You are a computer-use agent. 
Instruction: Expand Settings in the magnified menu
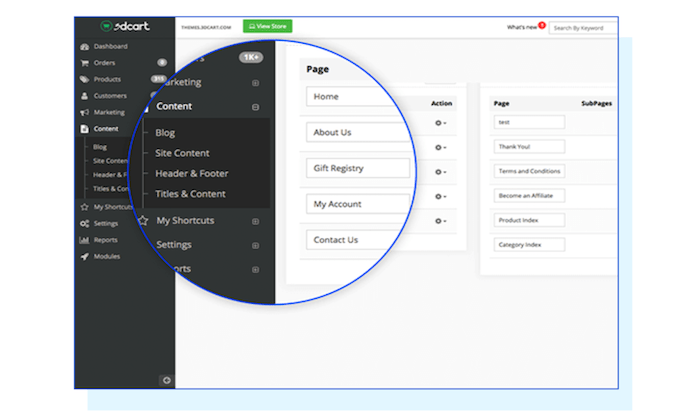pyautogui.click(x=255, y=245)
